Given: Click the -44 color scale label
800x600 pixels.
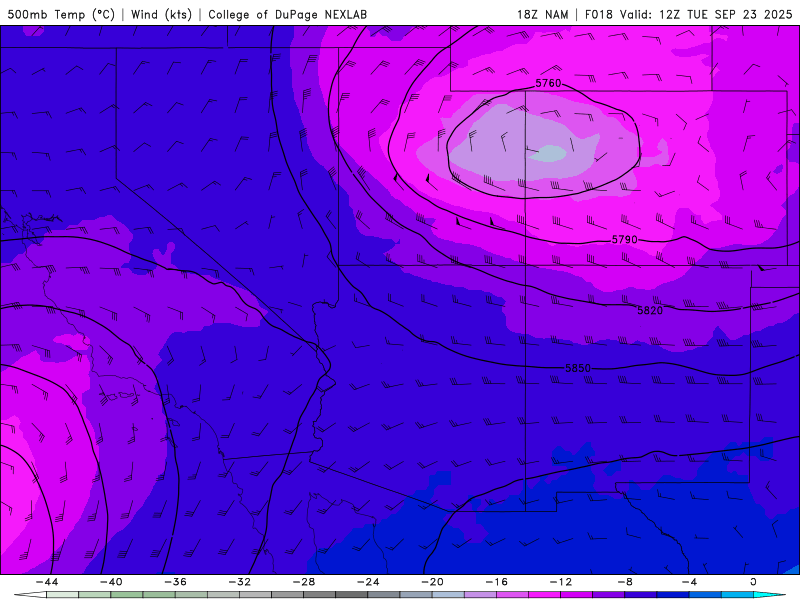Looking at the screenshot, I should tap(47, 582).
